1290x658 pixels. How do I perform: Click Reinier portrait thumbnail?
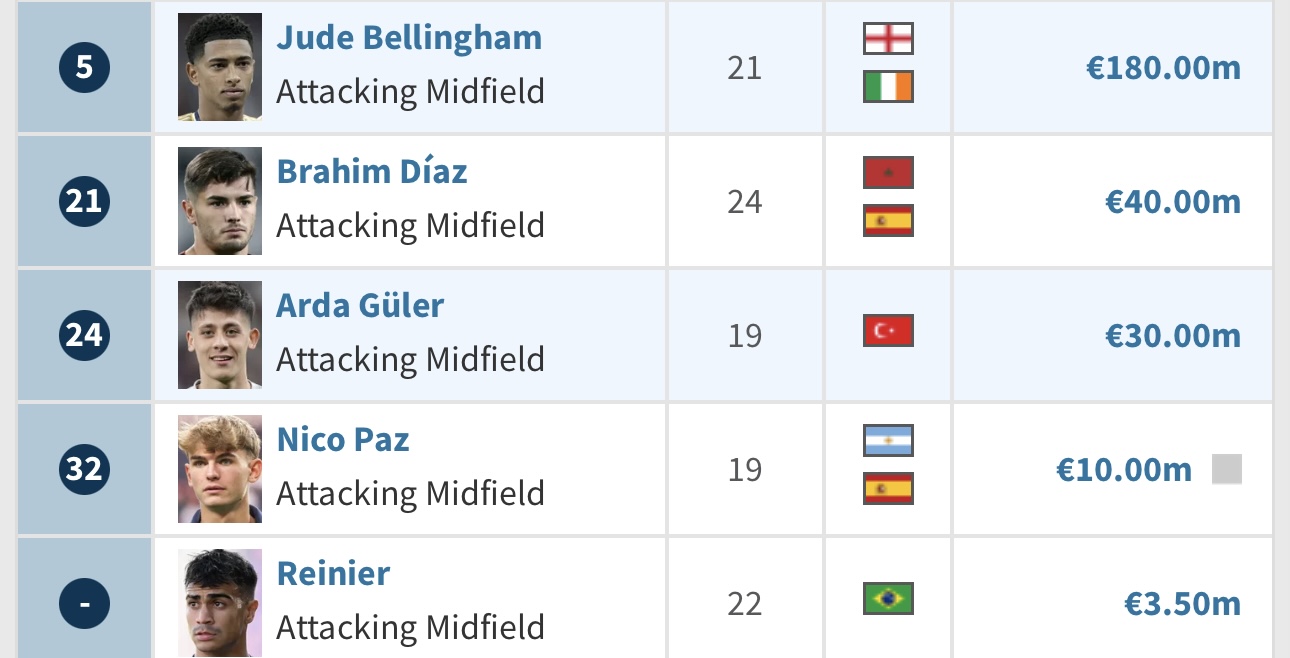220,603
